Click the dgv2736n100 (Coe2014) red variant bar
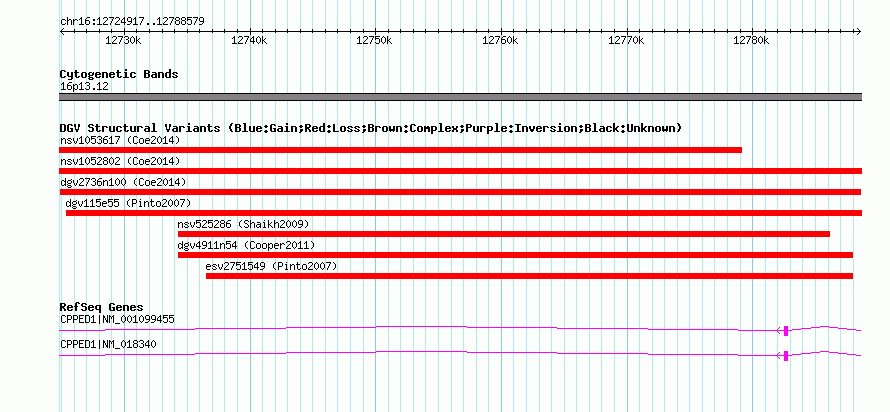This screenshot has width=890, height=412. tap(460, 192)
